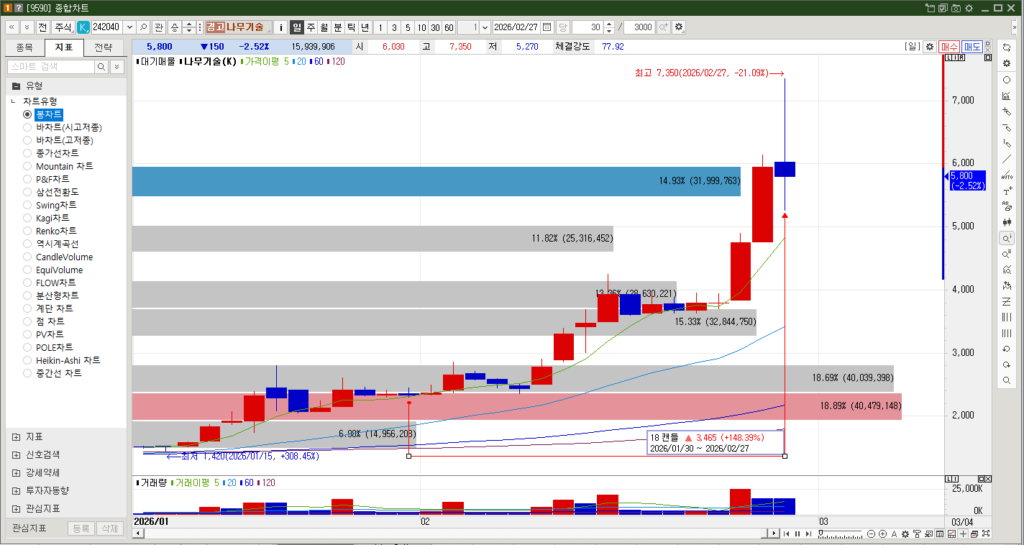
Task: Click the stock search magnifier icon
Action: 143,26
